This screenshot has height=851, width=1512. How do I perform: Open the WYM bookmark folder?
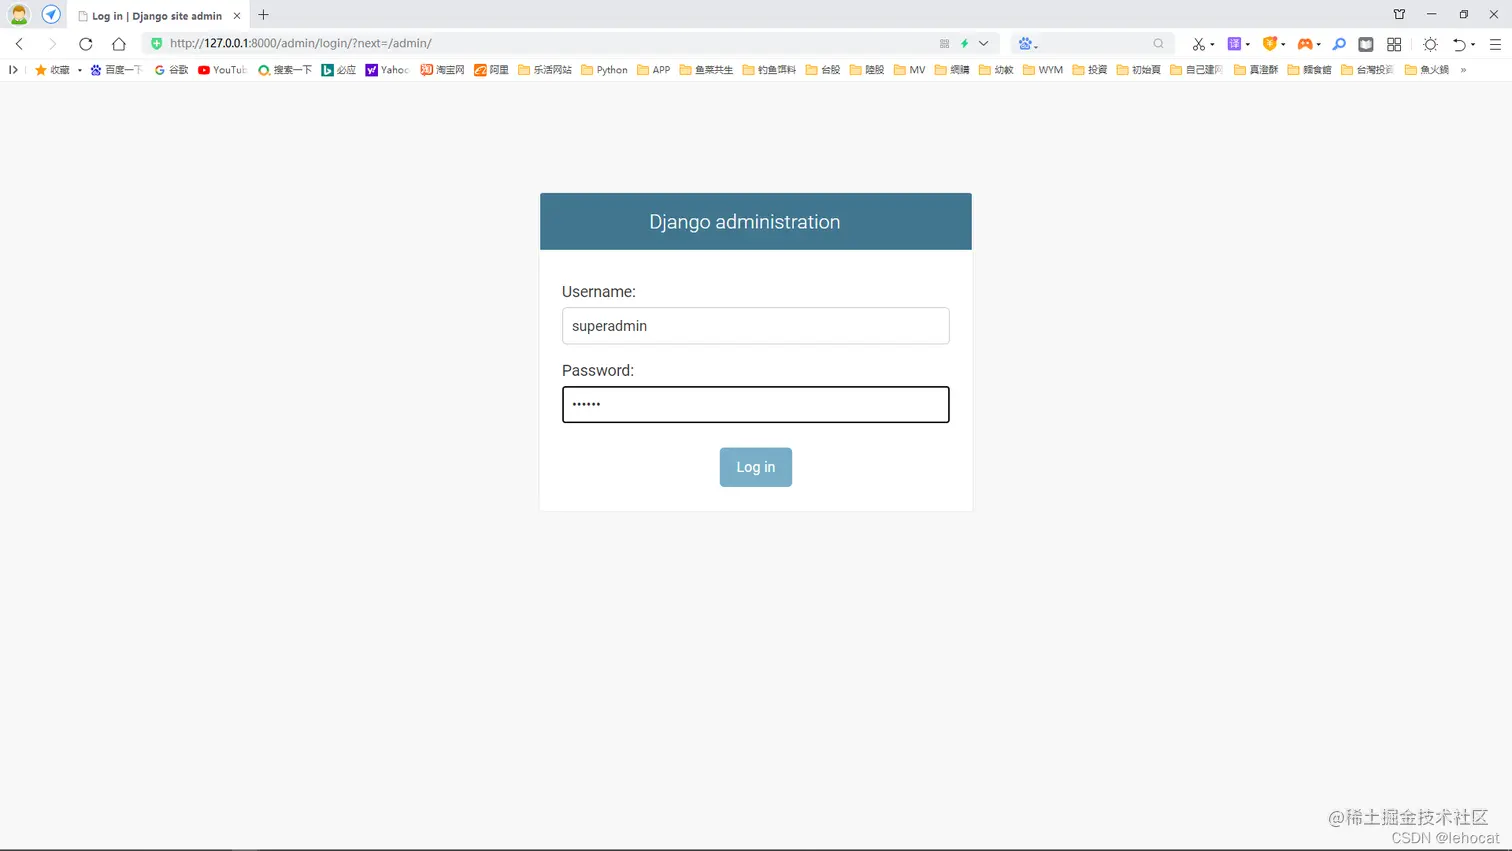click(x=1043, y=70)
